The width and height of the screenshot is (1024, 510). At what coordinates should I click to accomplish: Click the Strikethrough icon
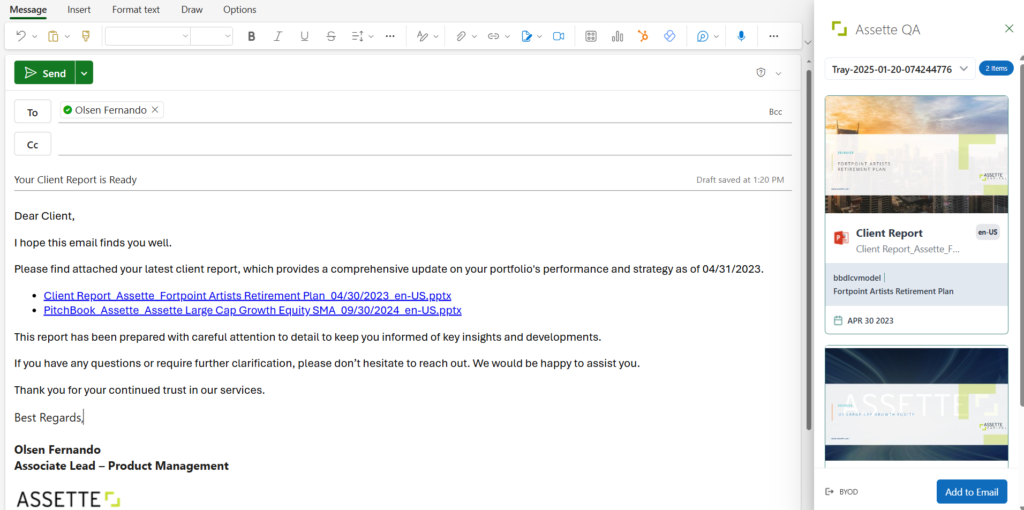point(331,36)
